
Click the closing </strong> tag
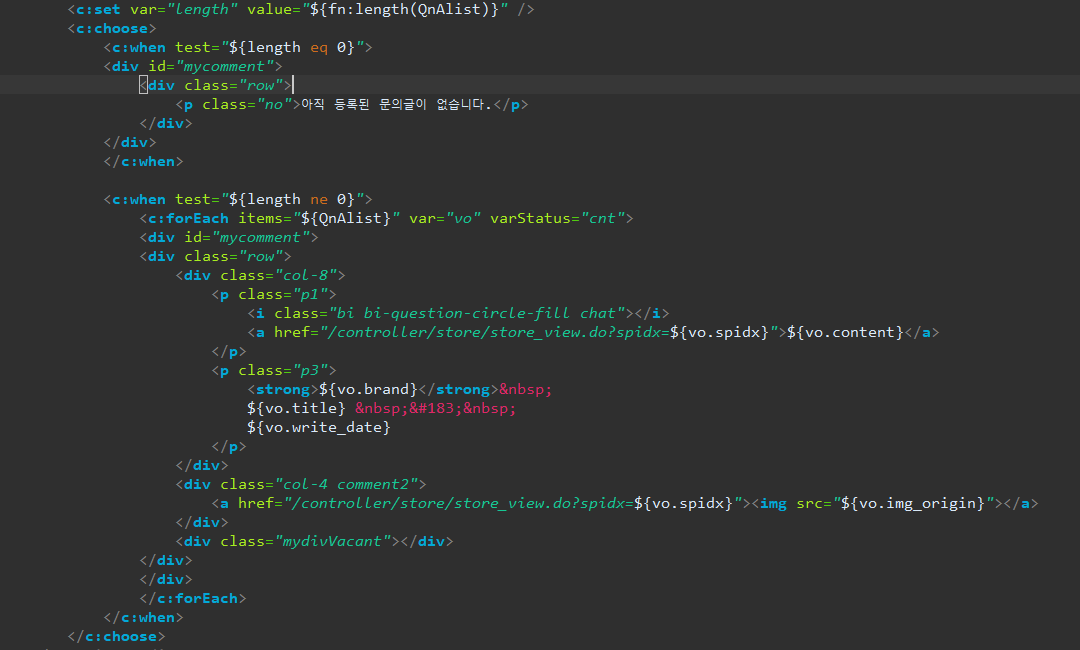pyautogui.click(x=458, y=390)
